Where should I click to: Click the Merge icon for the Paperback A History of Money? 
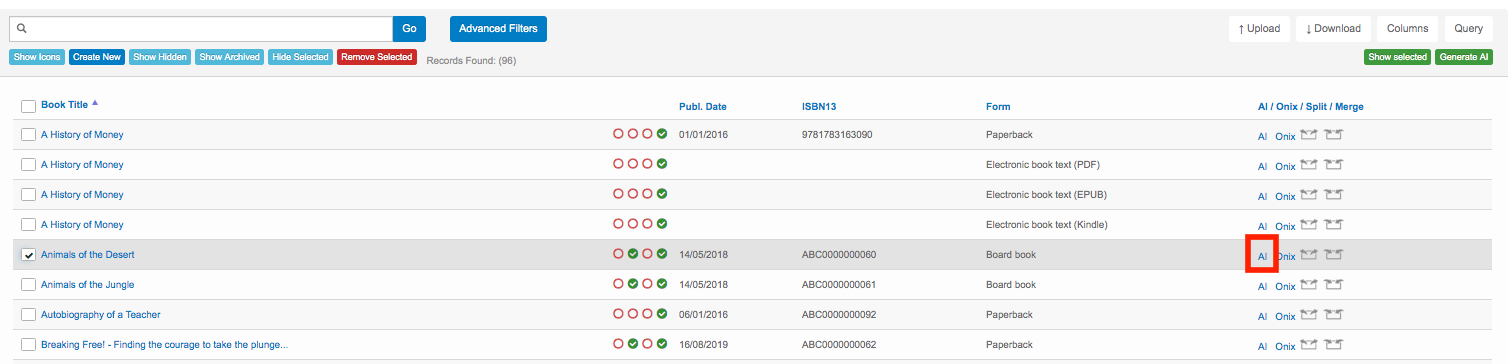pos(1333,135)
